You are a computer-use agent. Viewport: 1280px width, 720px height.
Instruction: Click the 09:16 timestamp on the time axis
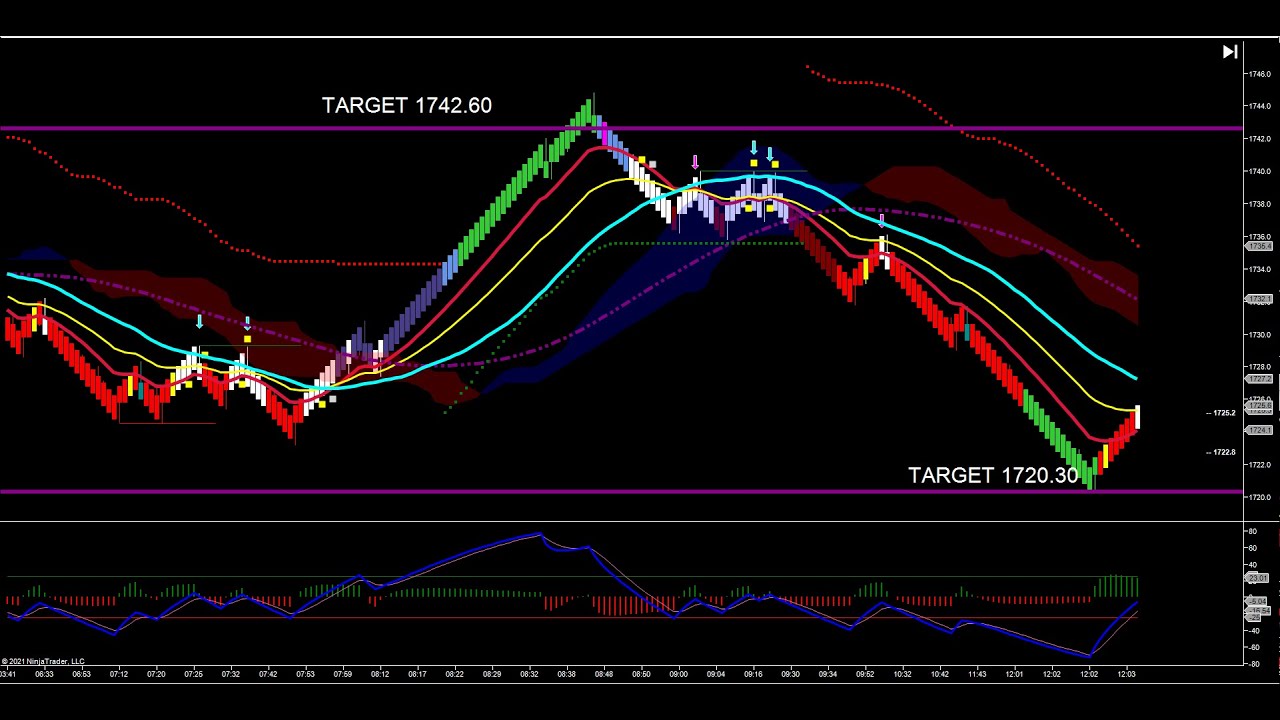(x=753, y=674)
